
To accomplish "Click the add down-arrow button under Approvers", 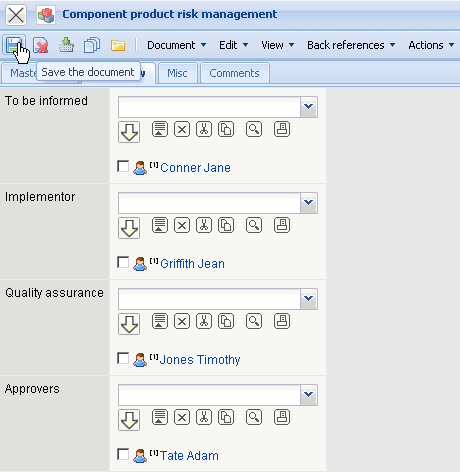I will coord(129,420).
